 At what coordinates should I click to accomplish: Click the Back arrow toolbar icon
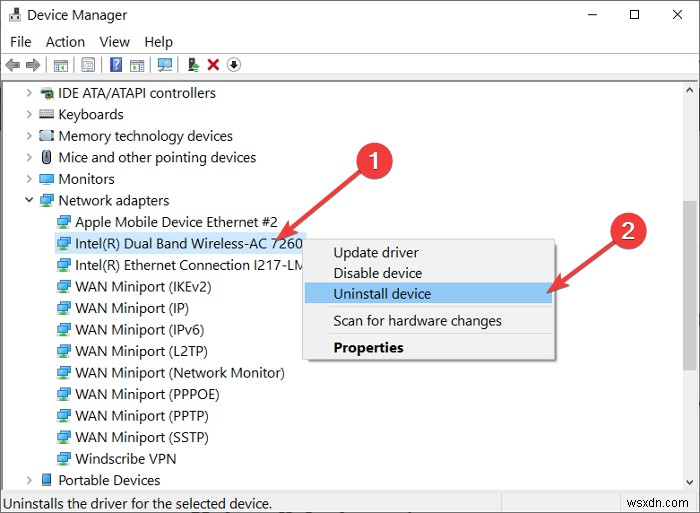(12, 65)
